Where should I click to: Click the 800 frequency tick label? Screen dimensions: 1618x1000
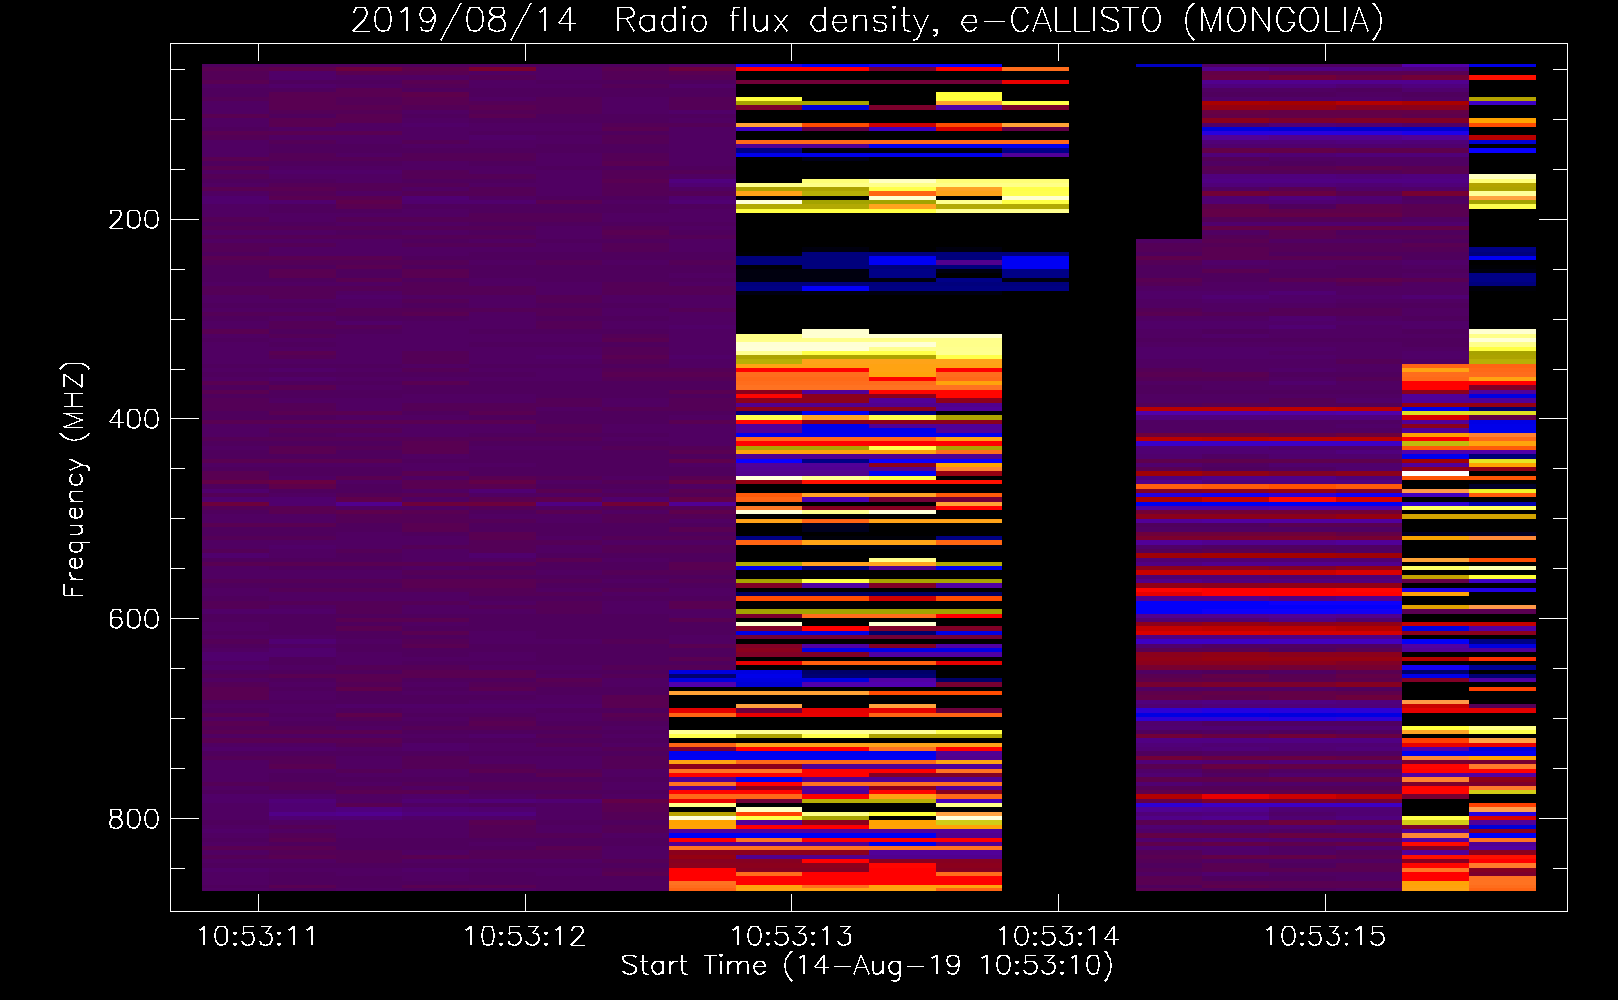(x=134, y=819)
